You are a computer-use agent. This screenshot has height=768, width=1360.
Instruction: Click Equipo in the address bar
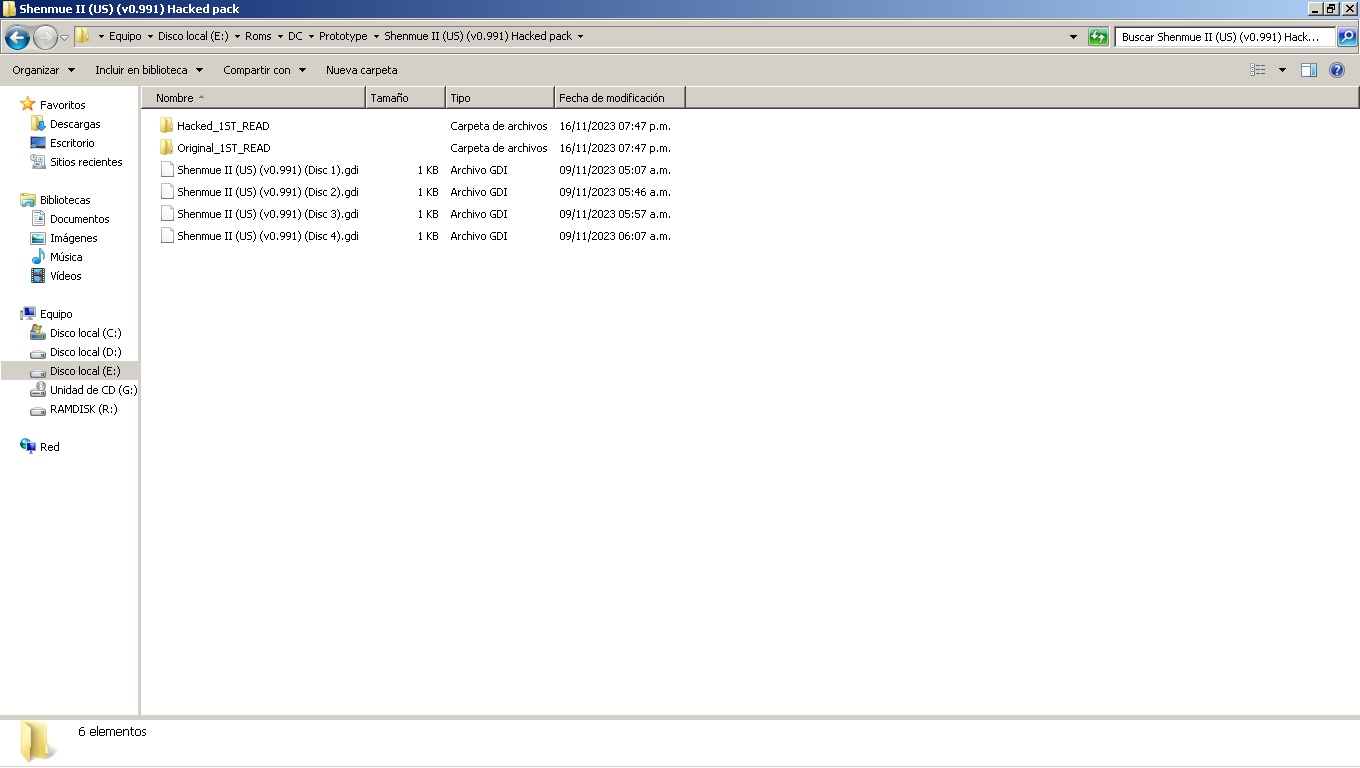(125, 36)
